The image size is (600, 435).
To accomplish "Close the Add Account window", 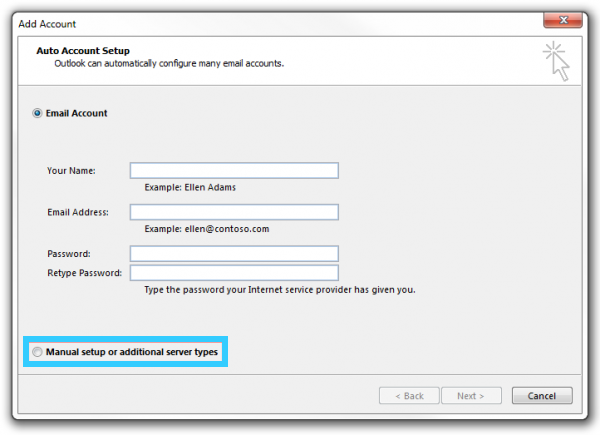I will 563,20.
